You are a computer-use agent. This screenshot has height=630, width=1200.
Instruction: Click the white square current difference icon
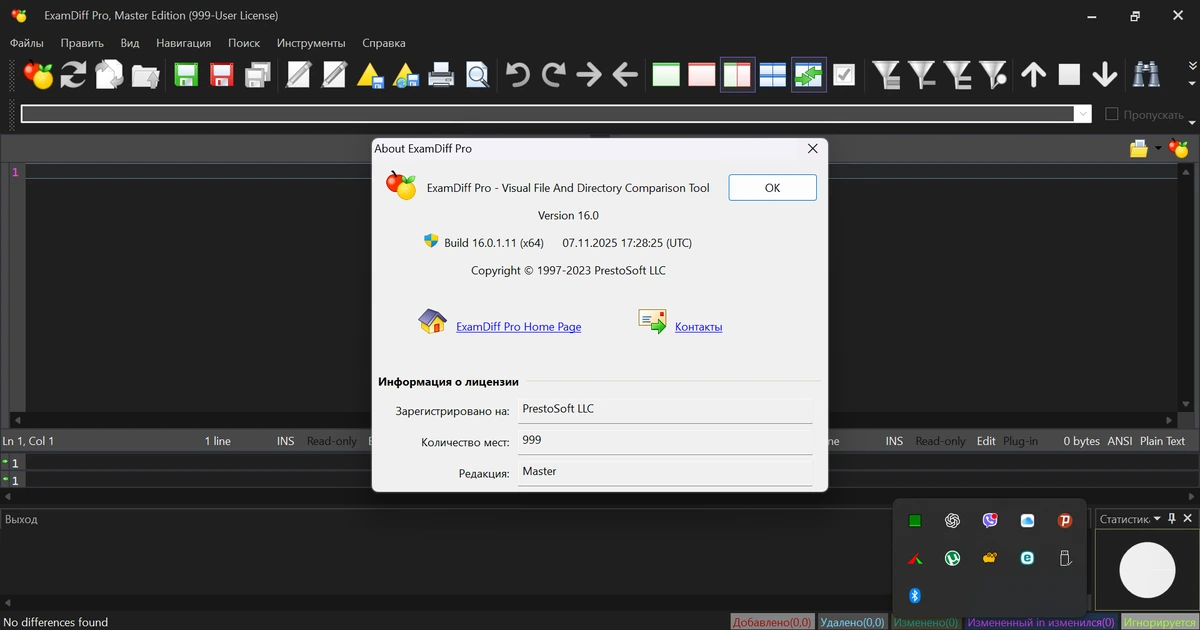pyautogui.click(x=1069, y=75)
